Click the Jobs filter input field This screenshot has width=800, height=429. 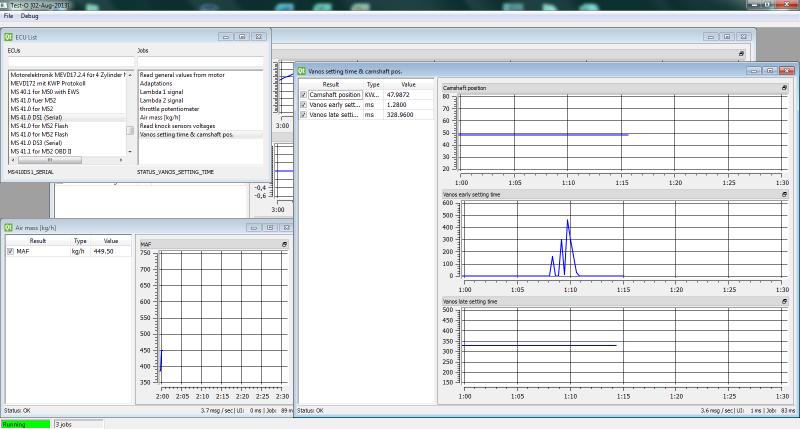tap(200, 62)
